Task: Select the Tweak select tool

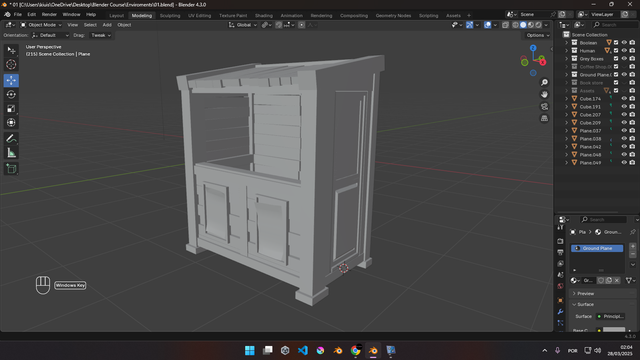Action: point(11,50)
